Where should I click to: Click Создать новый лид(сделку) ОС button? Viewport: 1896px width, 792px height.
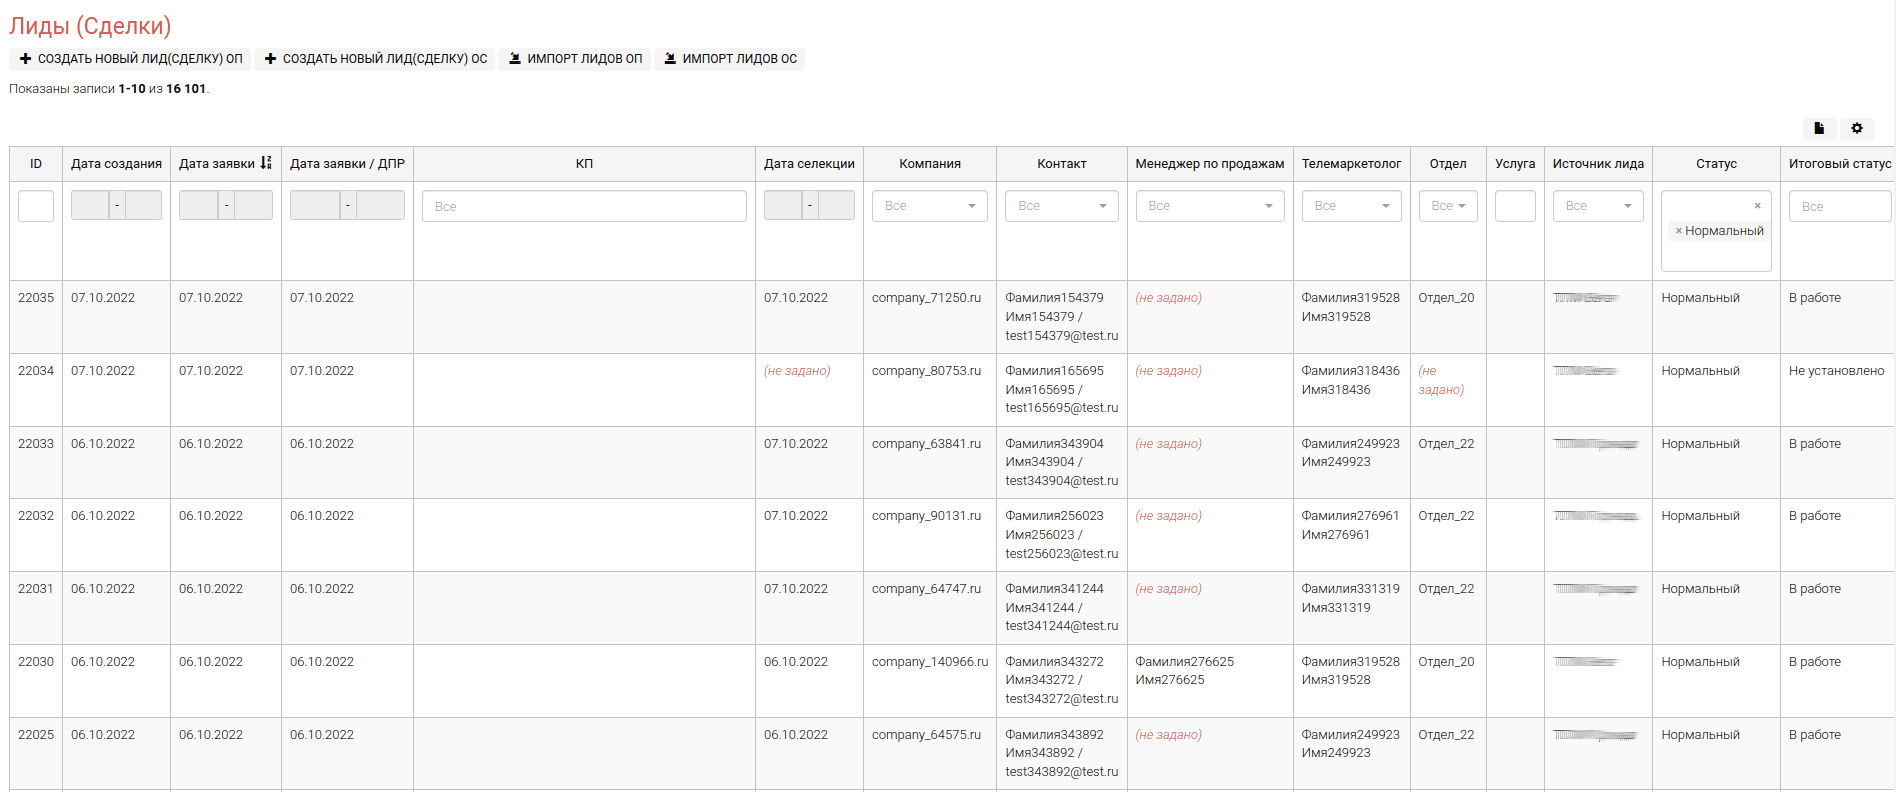coord(375,59)
